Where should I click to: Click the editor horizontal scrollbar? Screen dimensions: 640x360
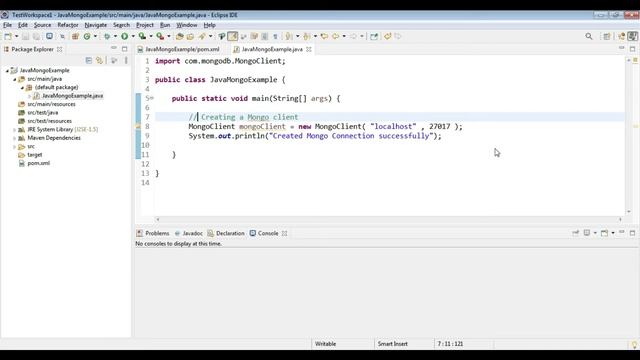tap(389, 219)
